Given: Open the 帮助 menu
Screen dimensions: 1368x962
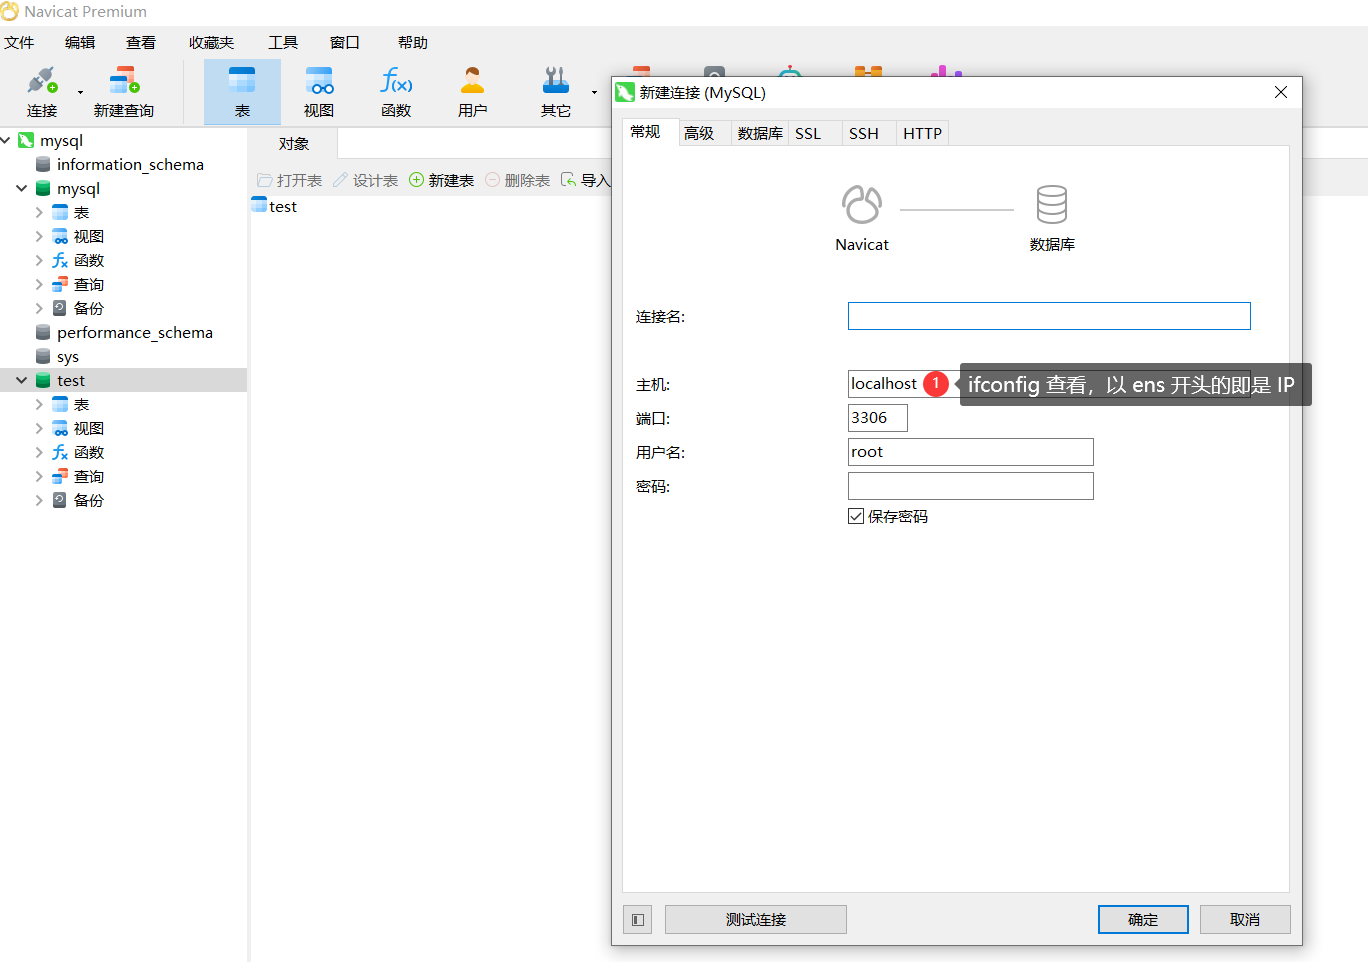Looking at the screenshot, I should click(x=413, y=42).
